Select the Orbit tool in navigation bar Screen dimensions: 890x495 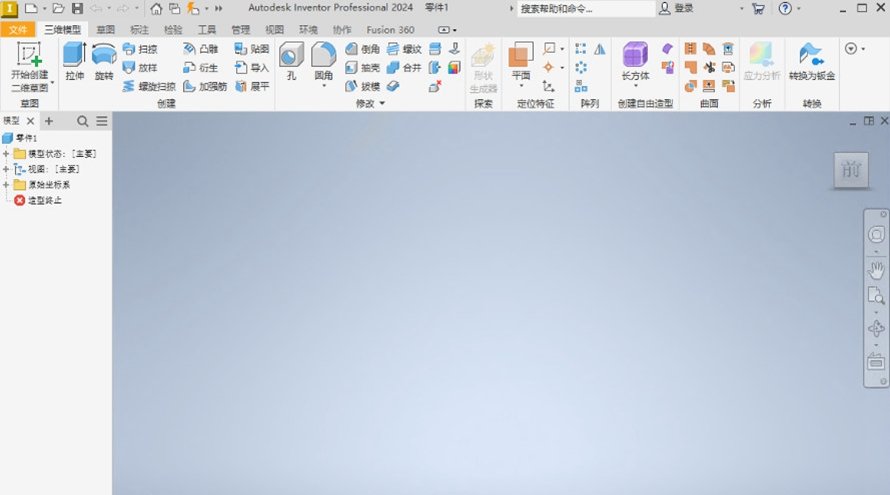click(x=876, y=328)
